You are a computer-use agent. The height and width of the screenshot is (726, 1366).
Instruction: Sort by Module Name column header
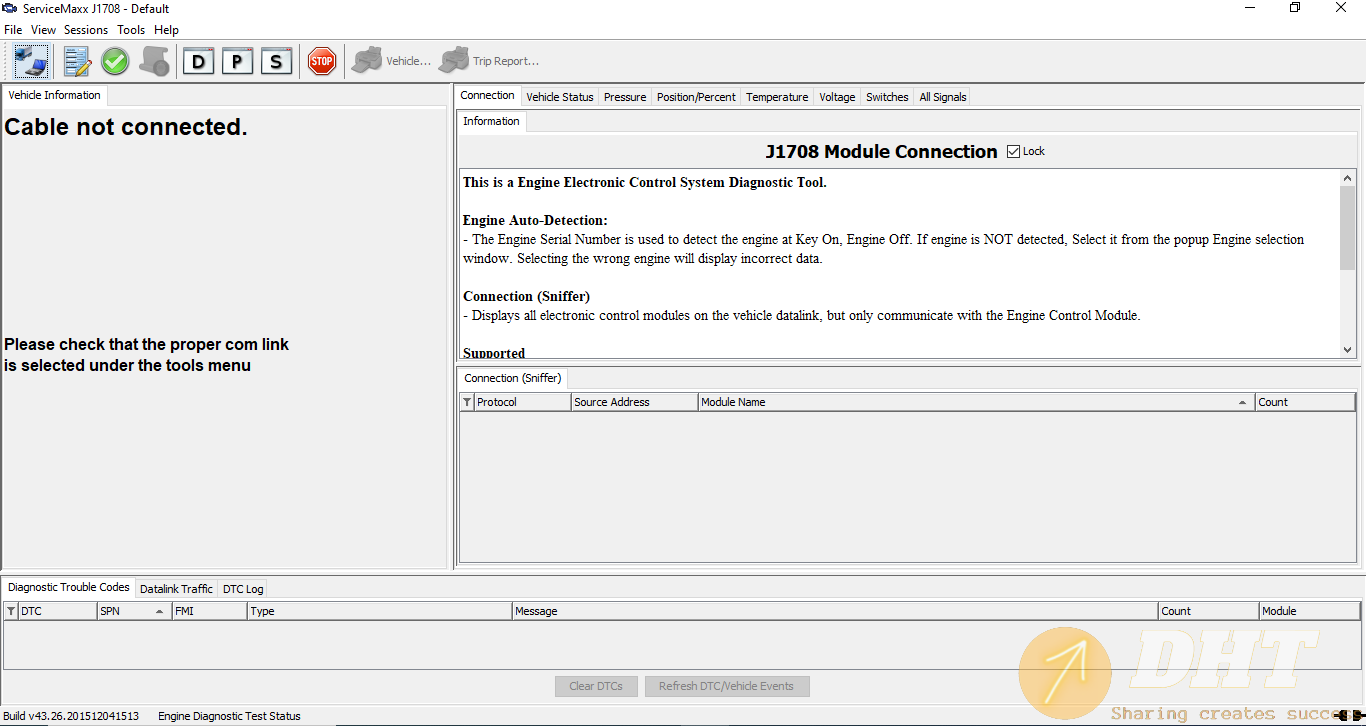point(976,402)
